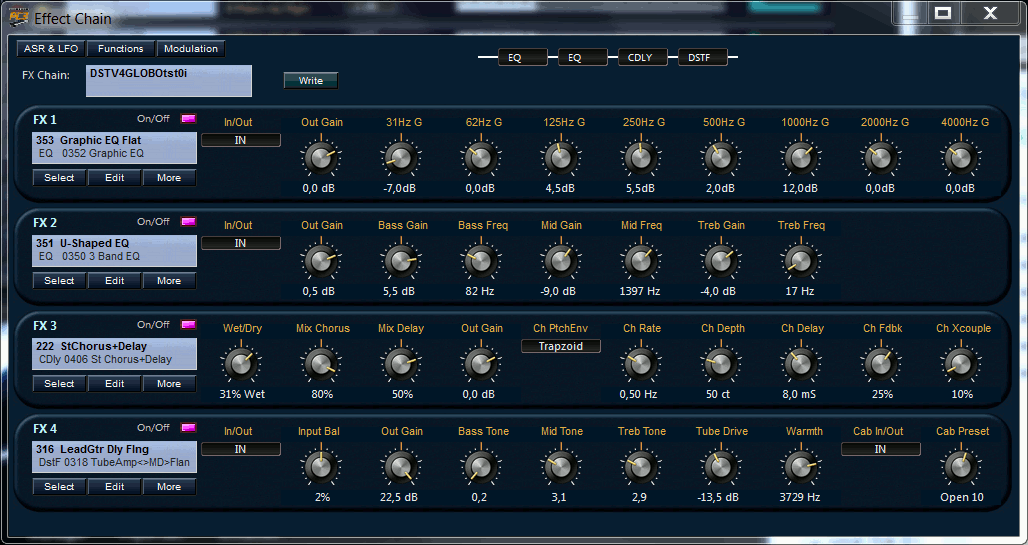
Task: Toggle FX 2 In/Out switch
Action: pos(241,243)
